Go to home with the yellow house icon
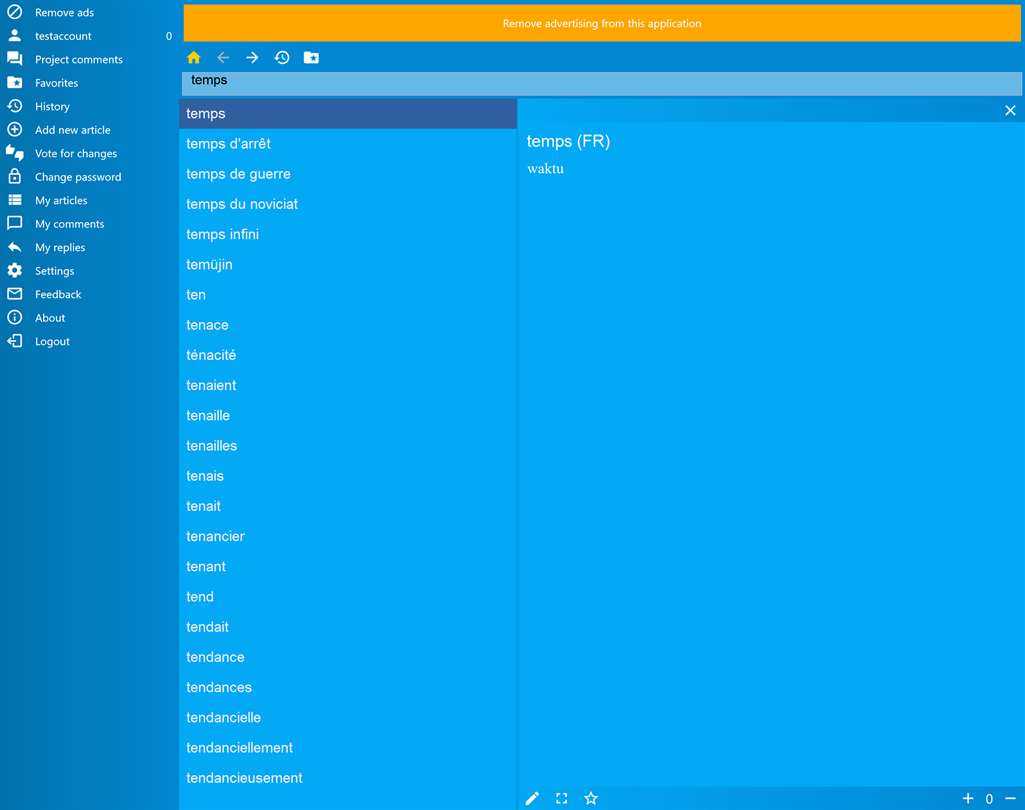Viewport: 1025px width, 810px height. [x=193, y=58]
